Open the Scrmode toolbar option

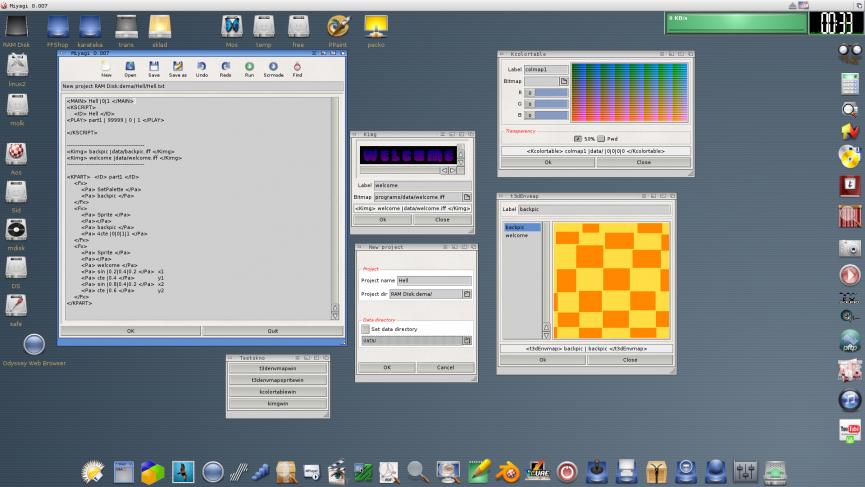(x=273, y=68)
